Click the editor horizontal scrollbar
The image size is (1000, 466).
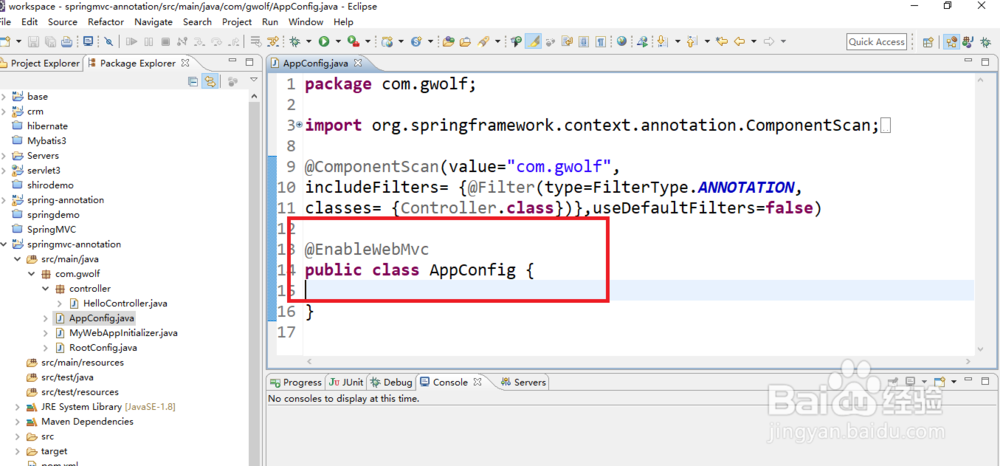point(640,361)
